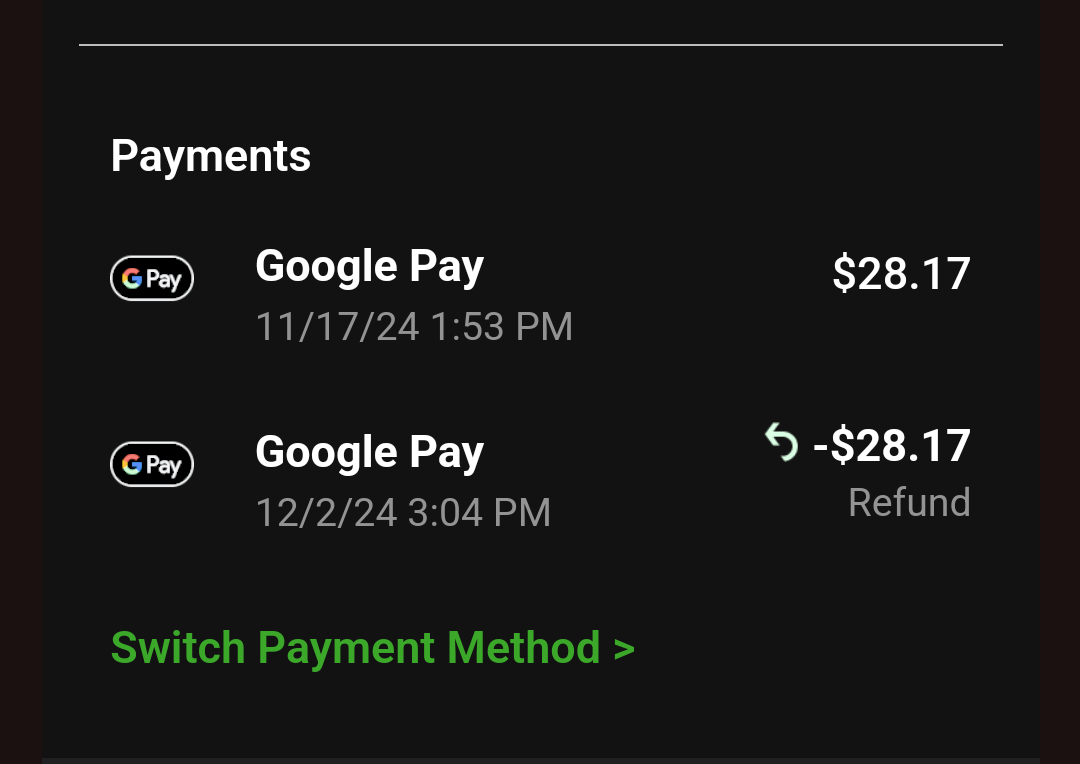This screenshot has width=1080, height=764.
Task: Click the Google Pay logo beside the 11/17/24 payment
Action: pyautogui.click(x=151, y=279)
